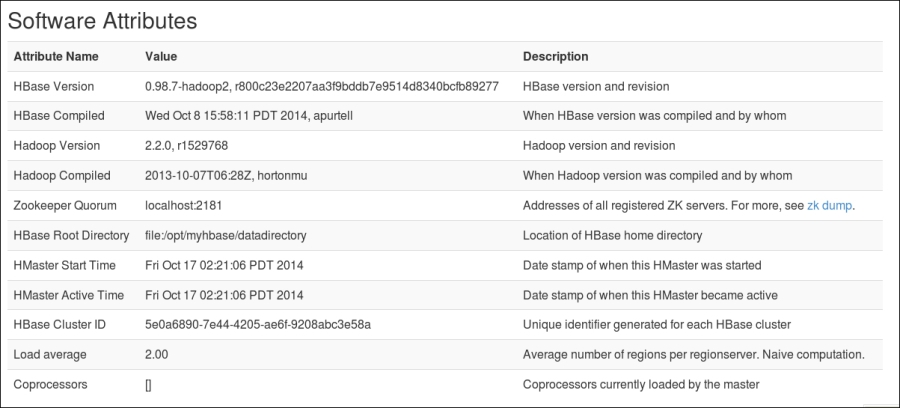The width and height of the screenshot is (900, 408).
Task: Select the Attribute Name column header
Action: pos(56,56)
